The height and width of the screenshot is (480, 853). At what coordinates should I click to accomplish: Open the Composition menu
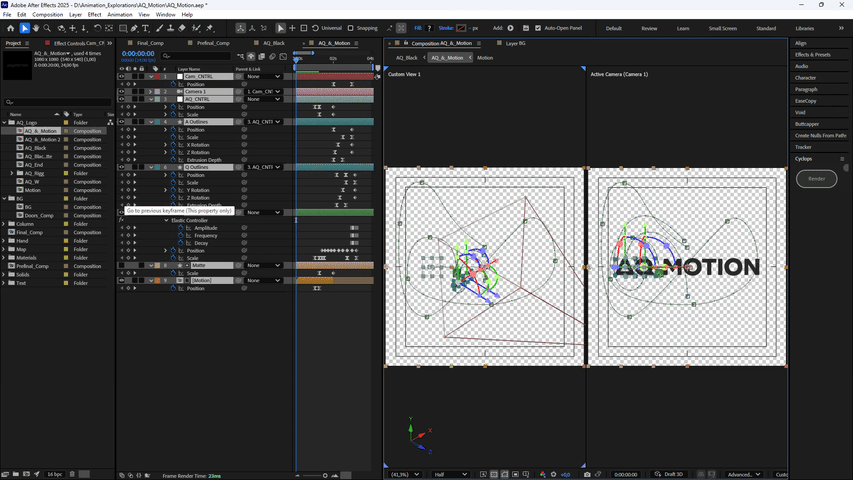[x=47, y=15]
